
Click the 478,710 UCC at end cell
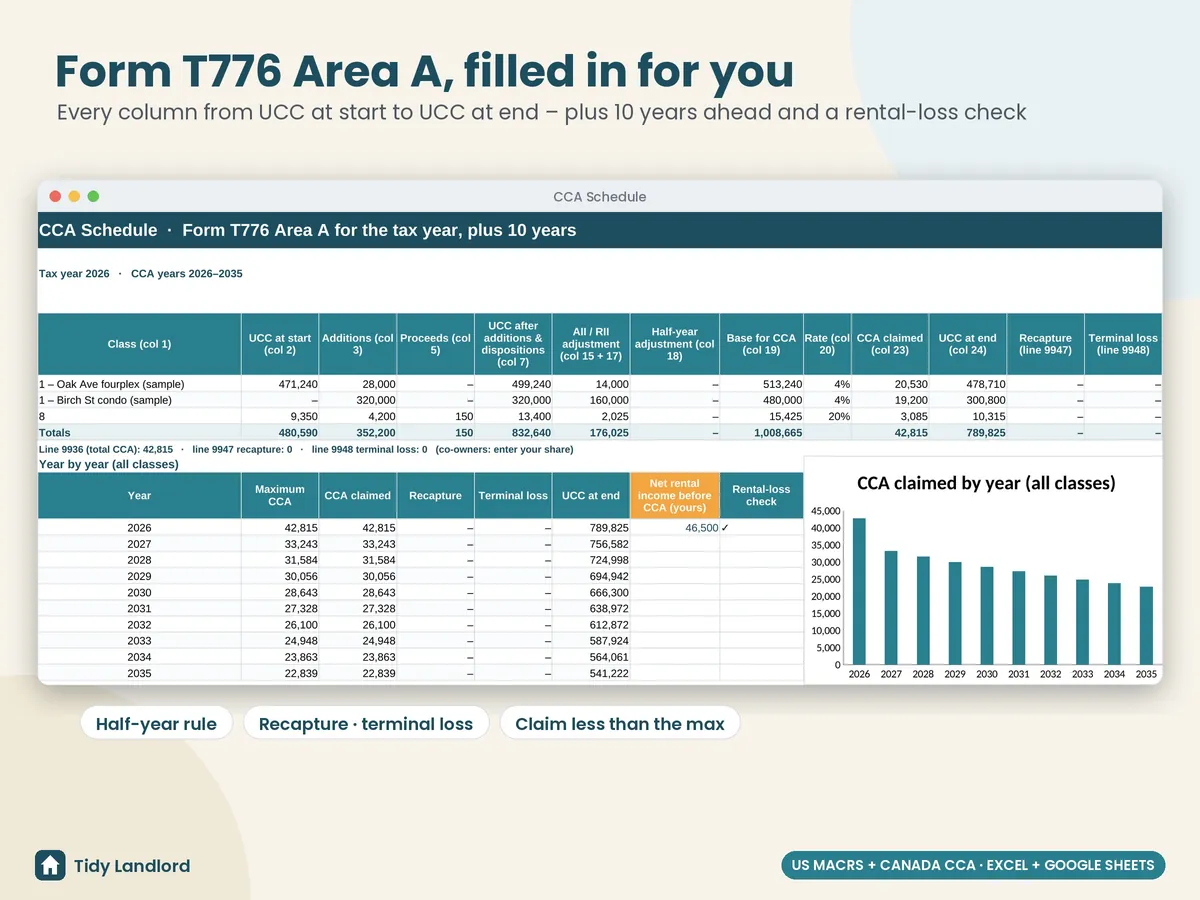coord(968,384)
